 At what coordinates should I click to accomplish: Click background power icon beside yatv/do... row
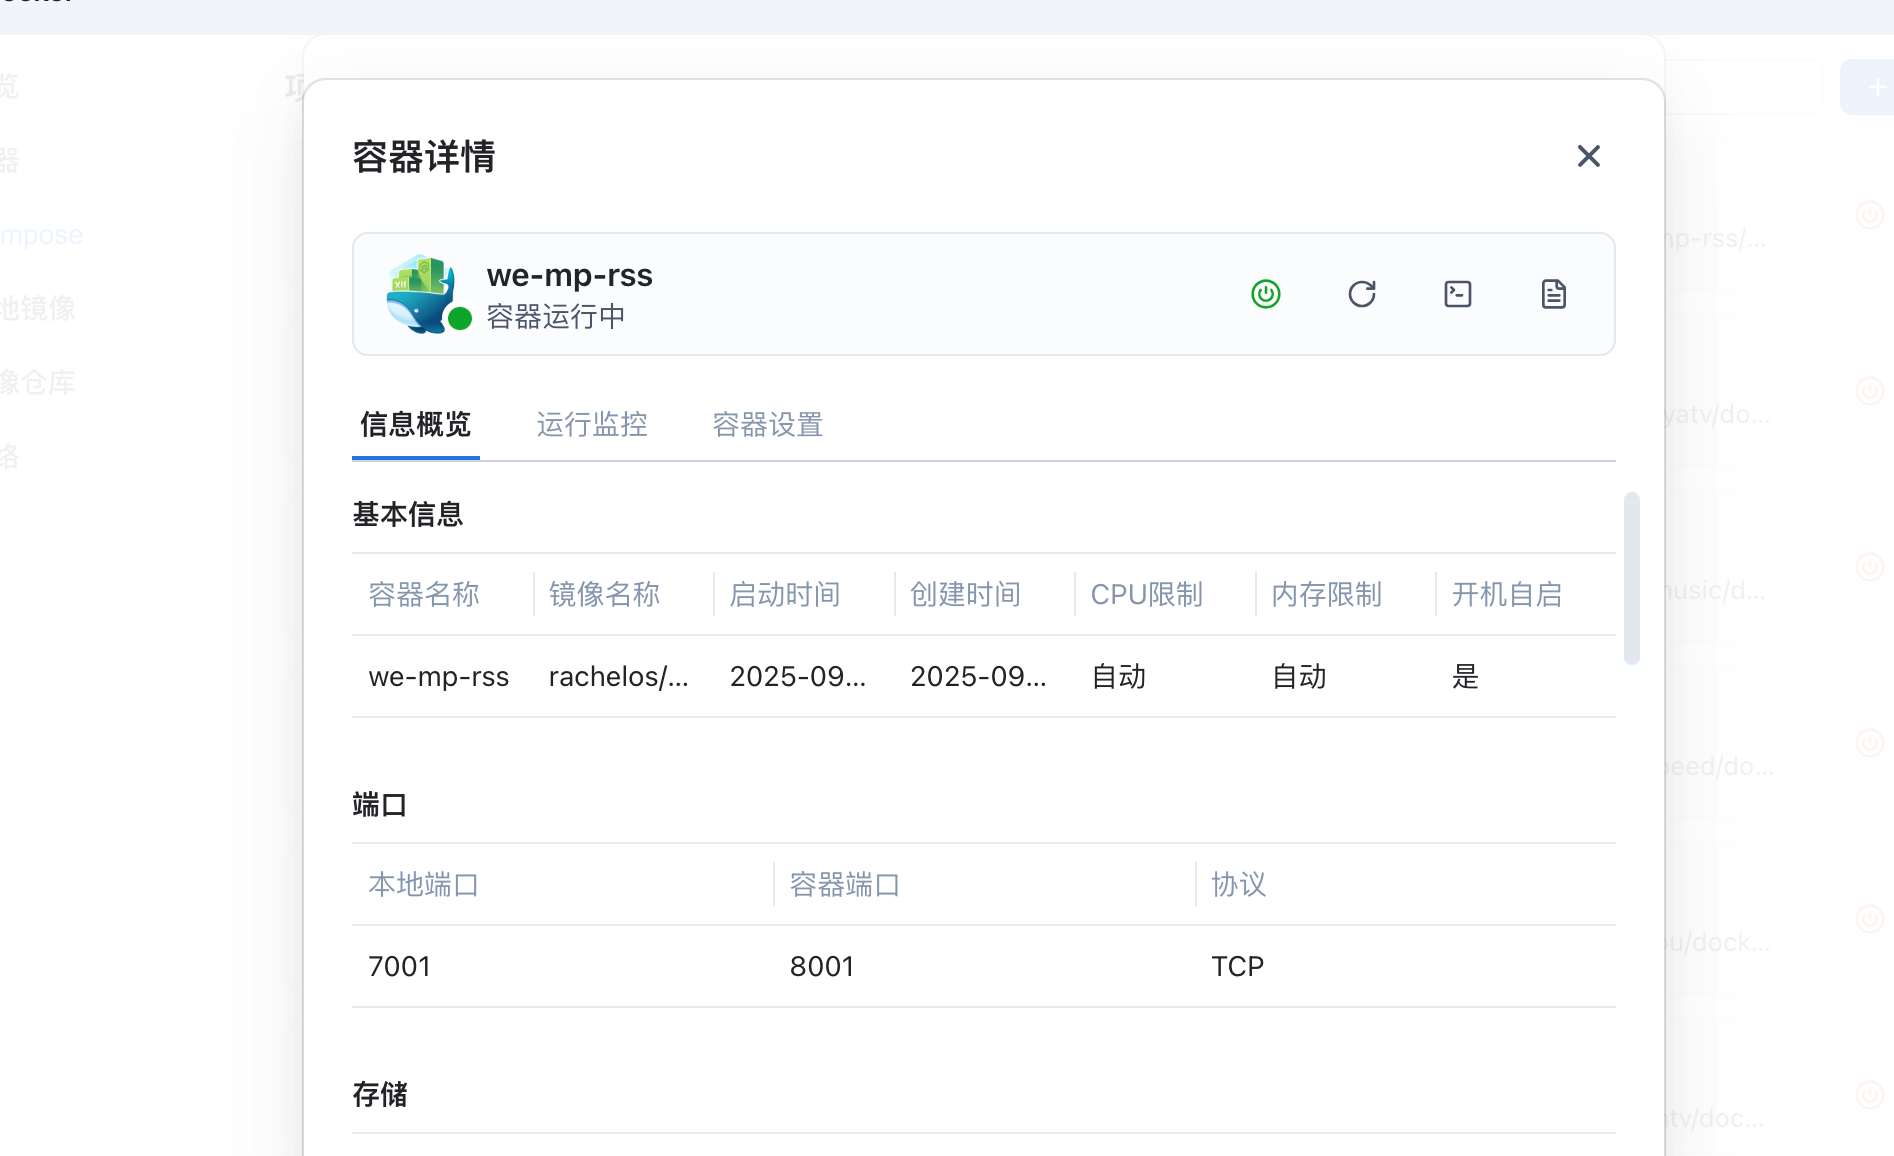[x=1869, y=390]
